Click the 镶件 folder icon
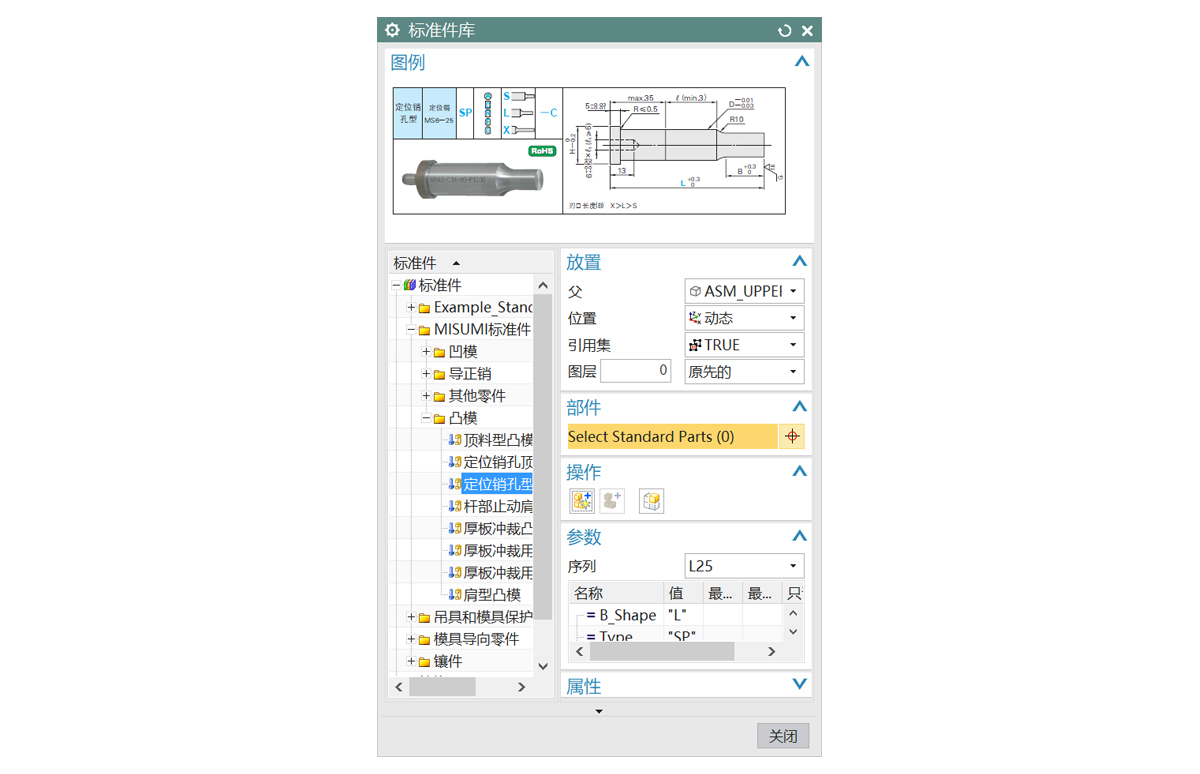The height and width of the screenshot is (774, 1200). point(424,662)
